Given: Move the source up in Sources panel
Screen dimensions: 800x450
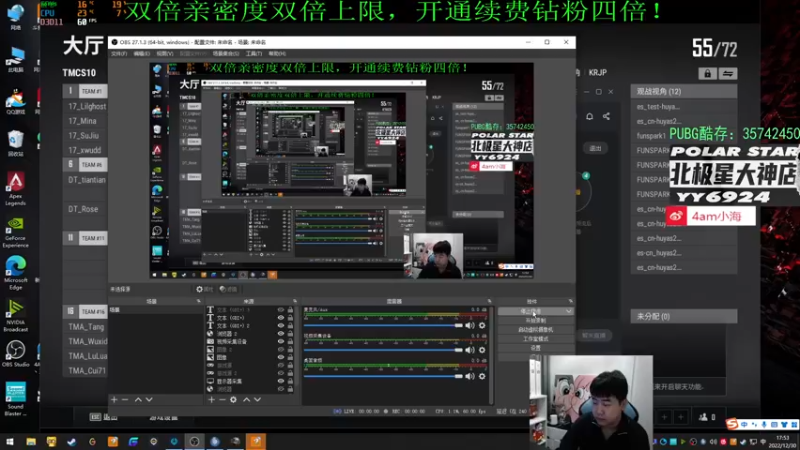Looking at the screenshot, I should coord(246,399).
